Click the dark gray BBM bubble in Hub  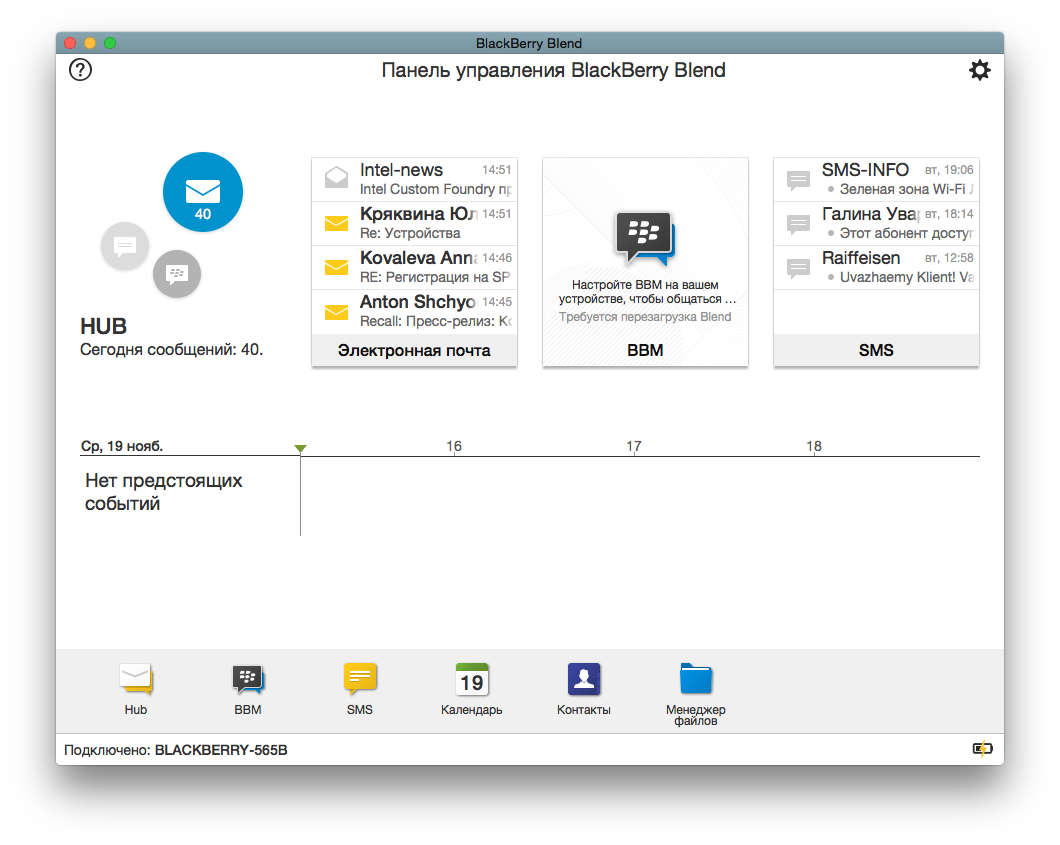[x=177, y=274]
